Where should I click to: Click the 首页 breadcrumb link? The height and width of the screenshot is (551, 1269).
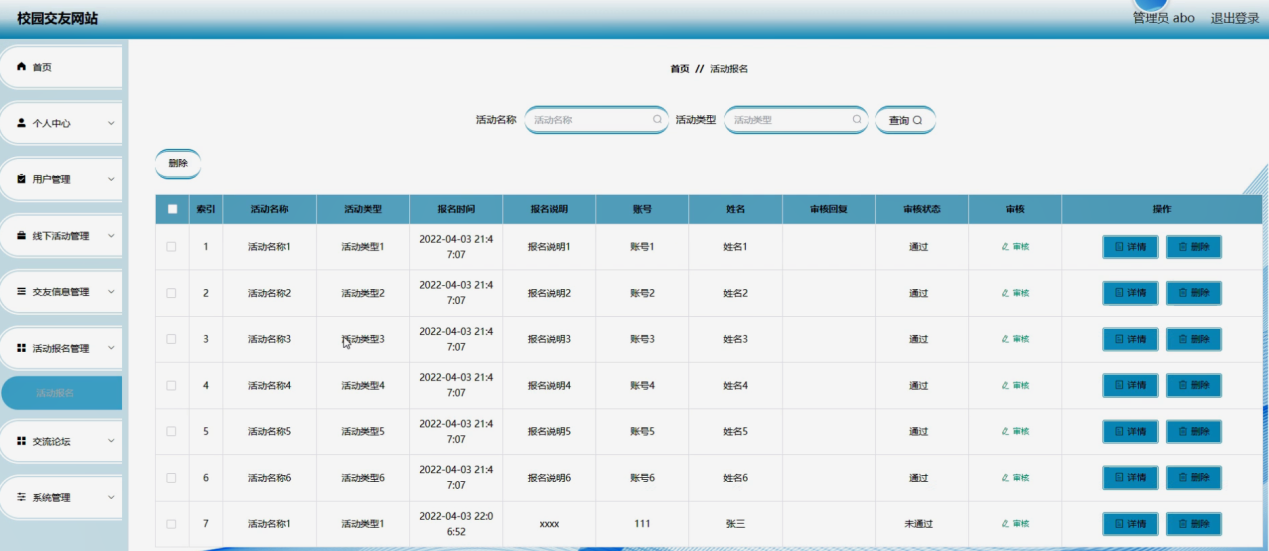679,69
